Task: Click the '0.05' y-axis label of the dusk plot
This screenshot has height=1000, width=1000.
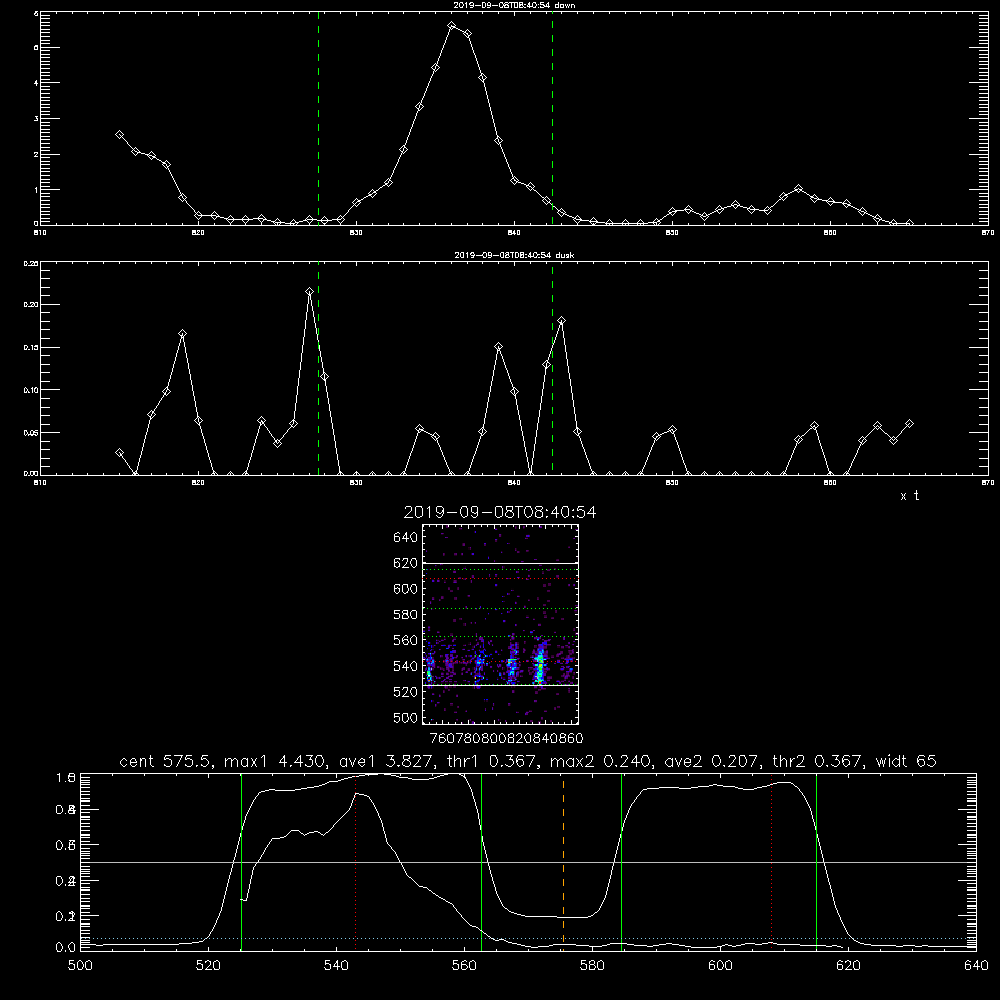Action: (31, 432)
